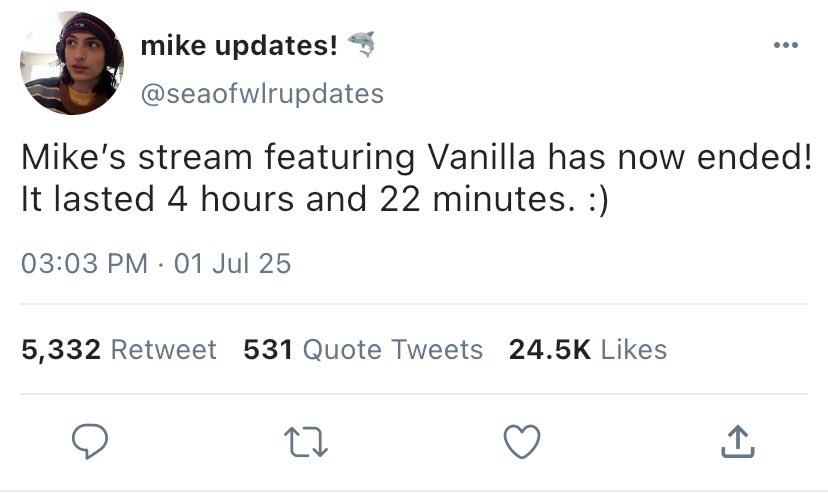View the 5,332 Retweet list
The height and width of the screenshot is (493, 828).
coord(118,349)
